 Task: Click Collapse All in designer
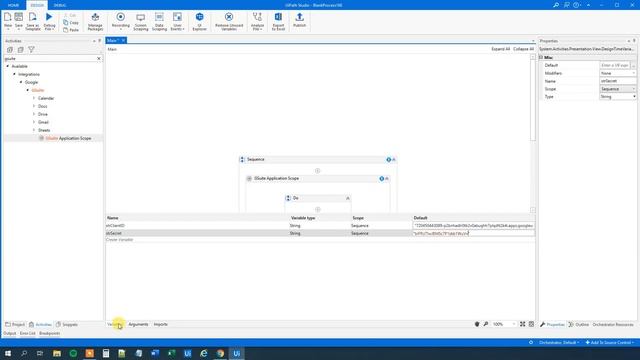(523, 49)
